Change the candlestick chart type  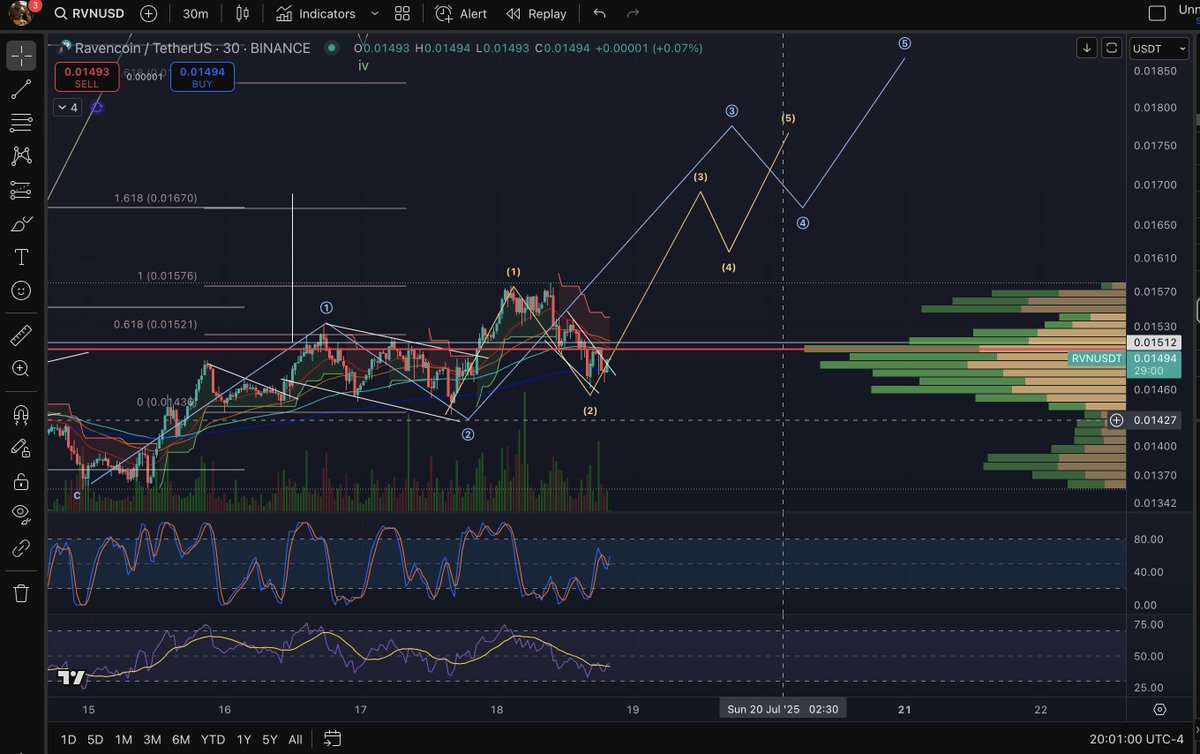[243, 14]
